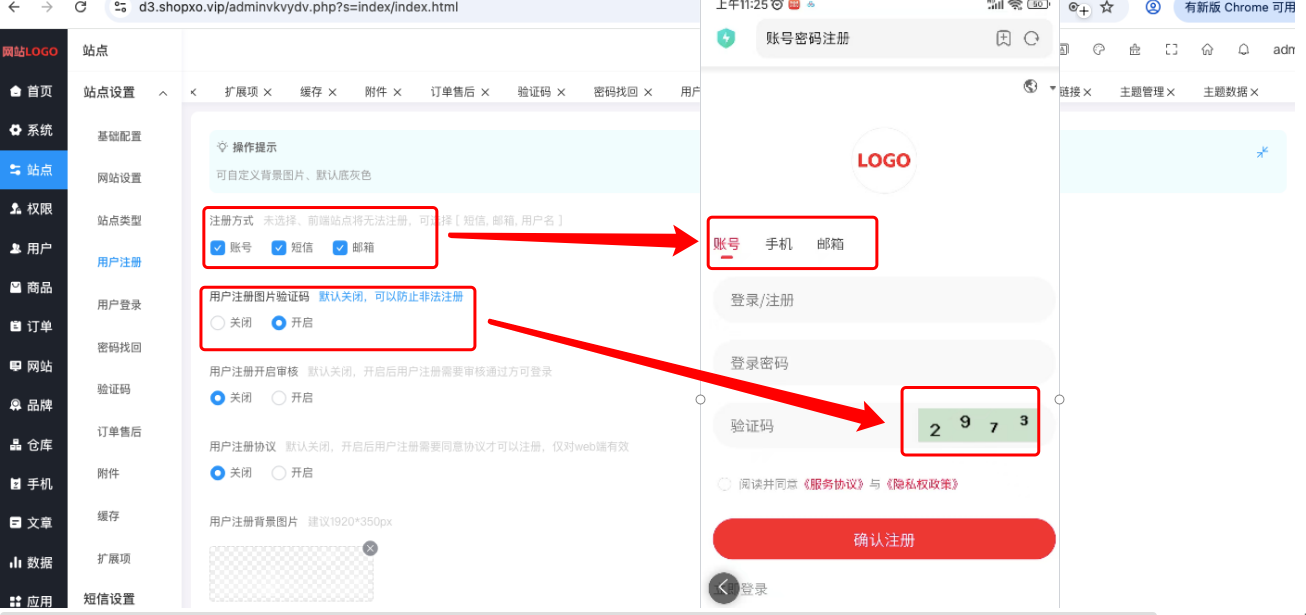Open the 品牌 section in the sidebar

pos(33,405)
